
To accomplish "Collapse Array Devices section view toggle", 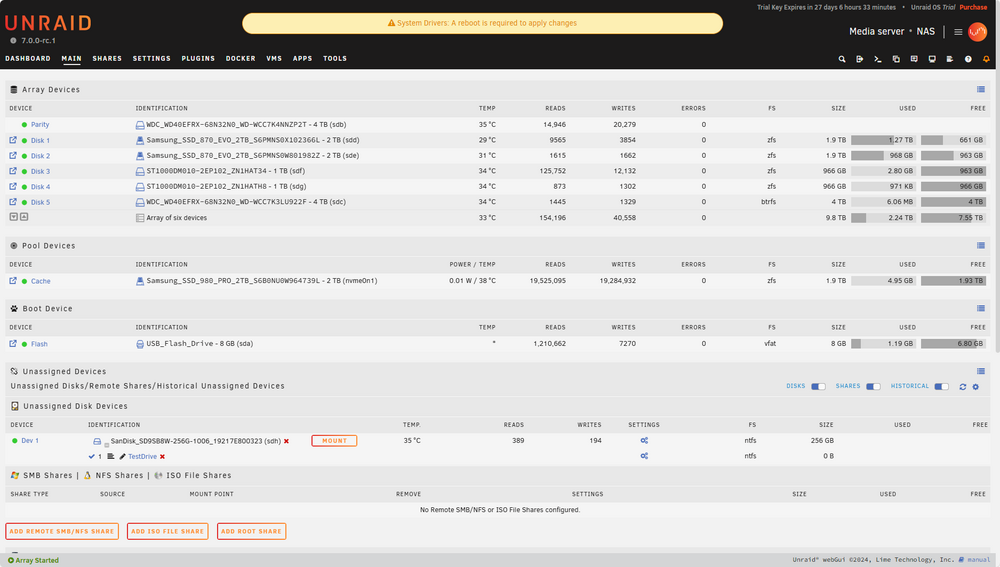I will pos(981,89).
